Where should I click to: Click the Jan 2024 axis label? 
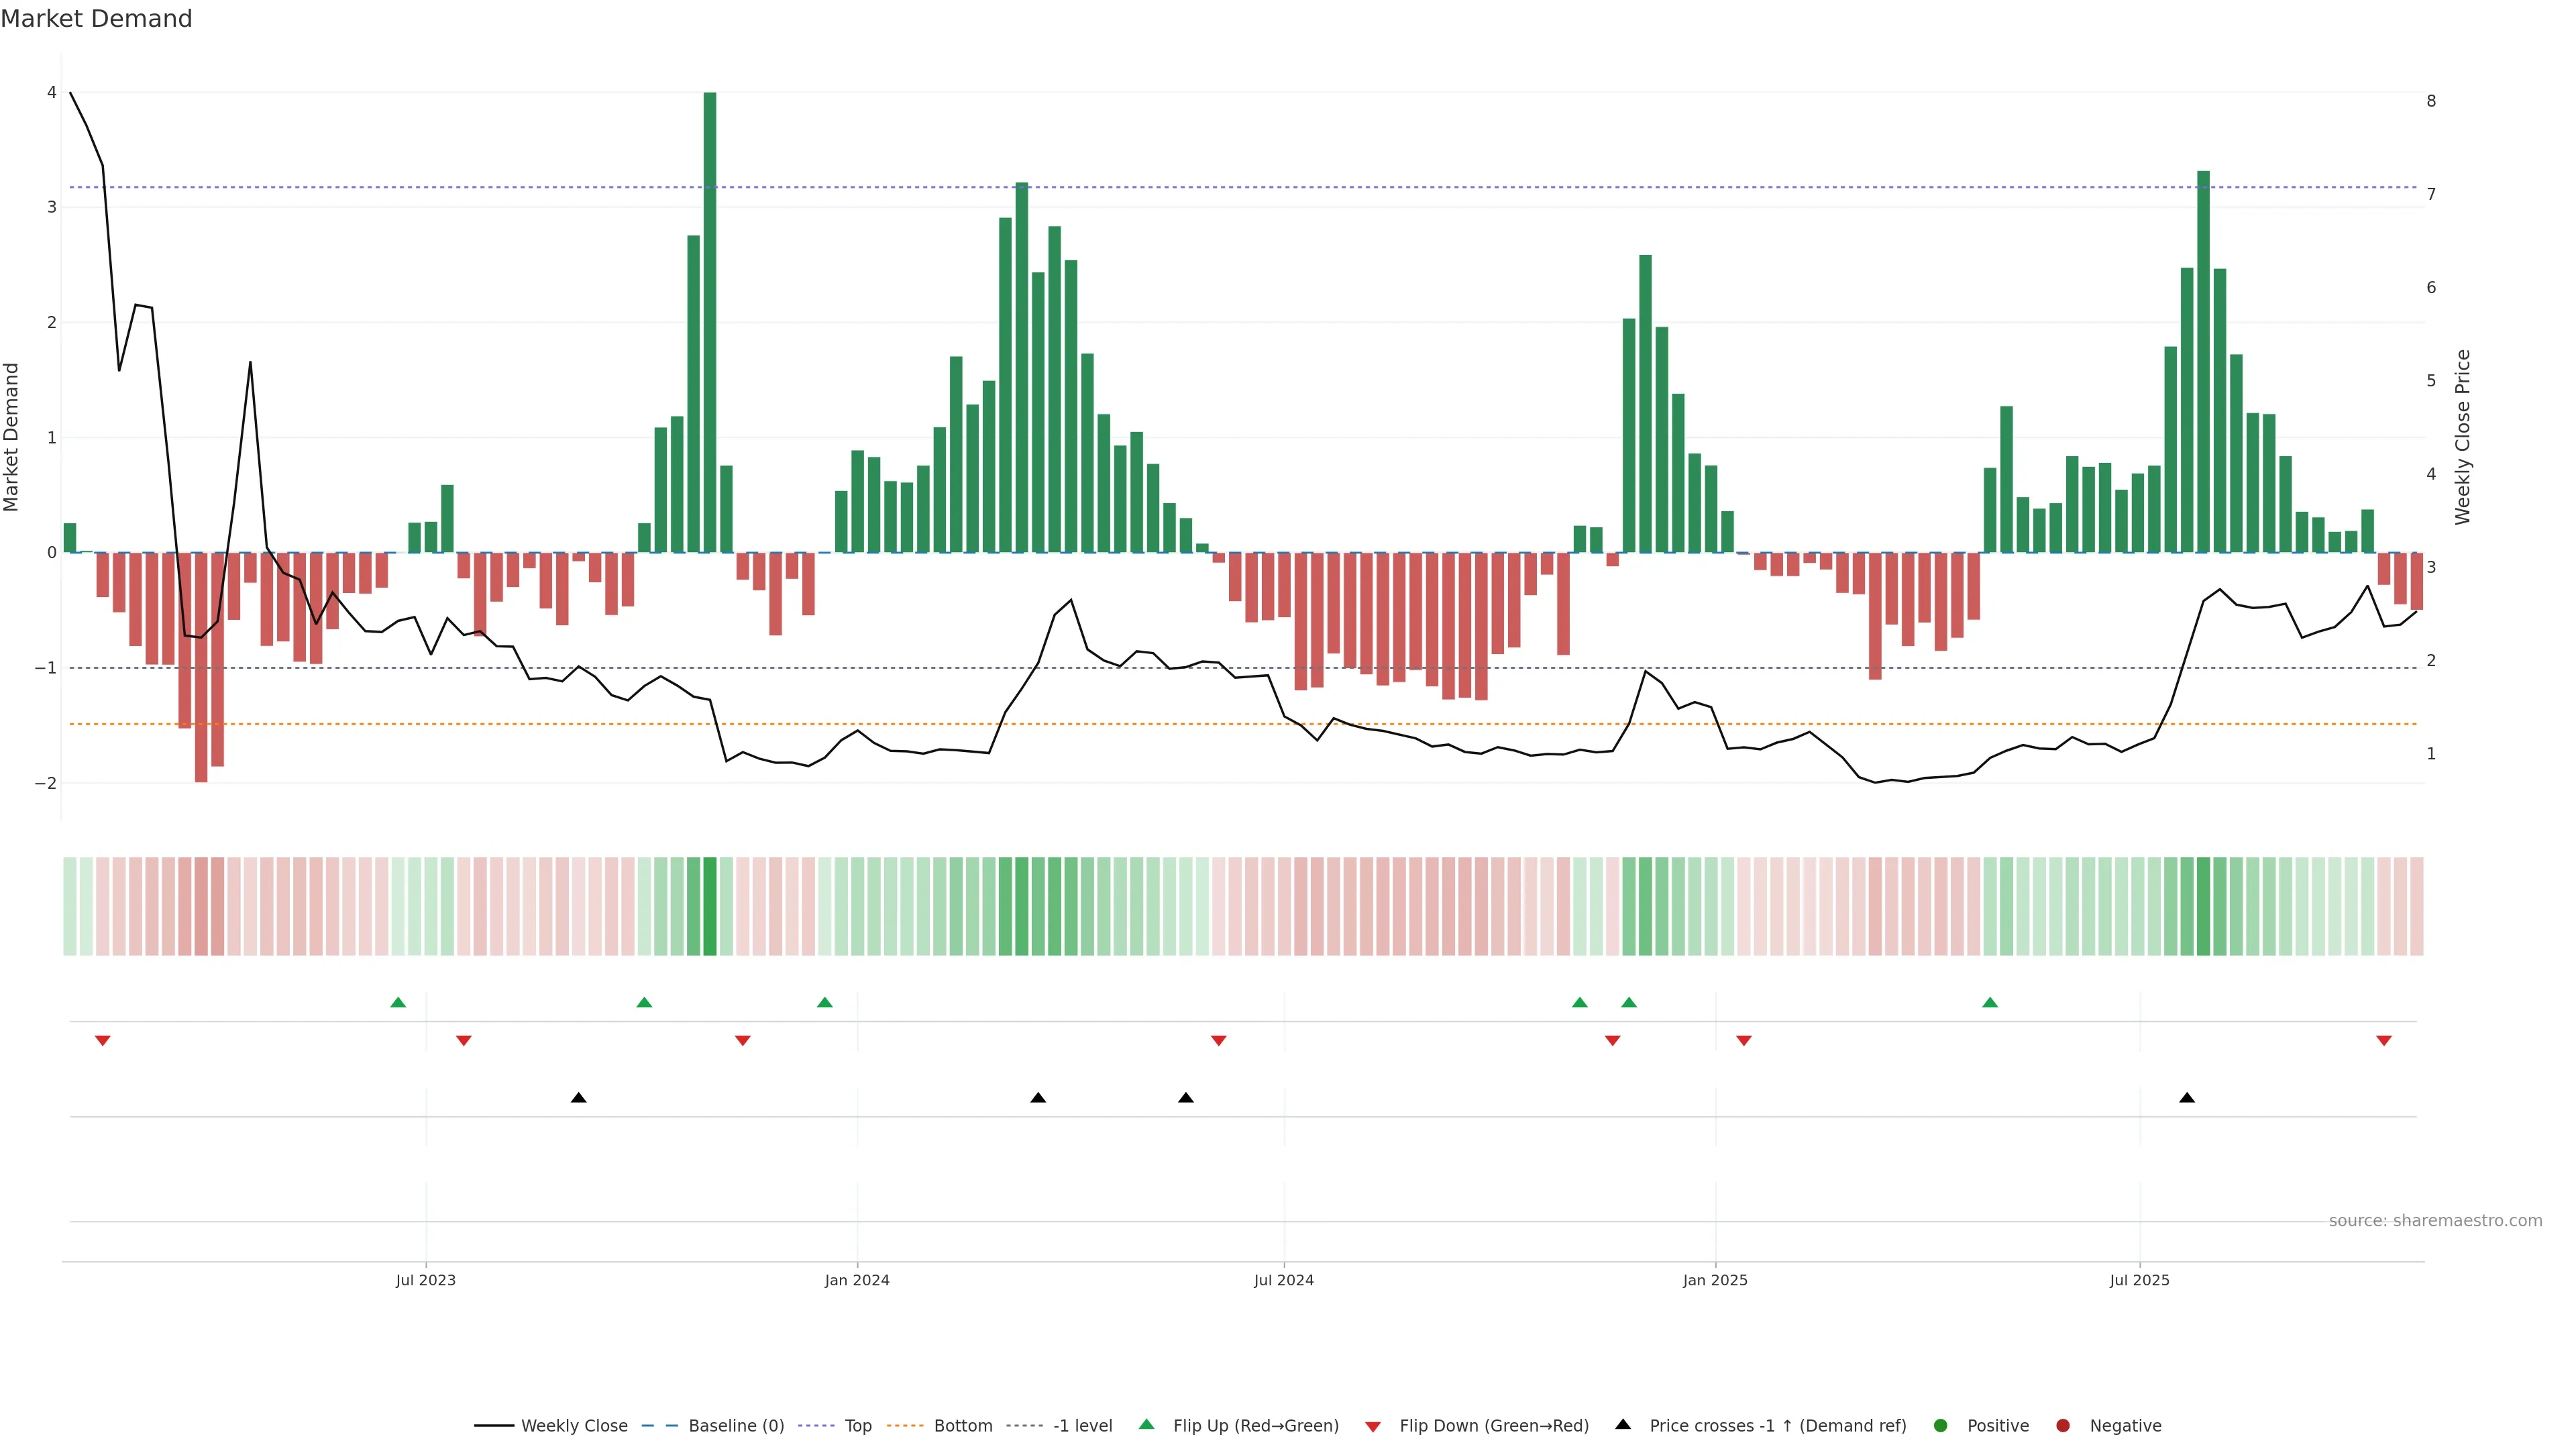[x=857, y=1280]
